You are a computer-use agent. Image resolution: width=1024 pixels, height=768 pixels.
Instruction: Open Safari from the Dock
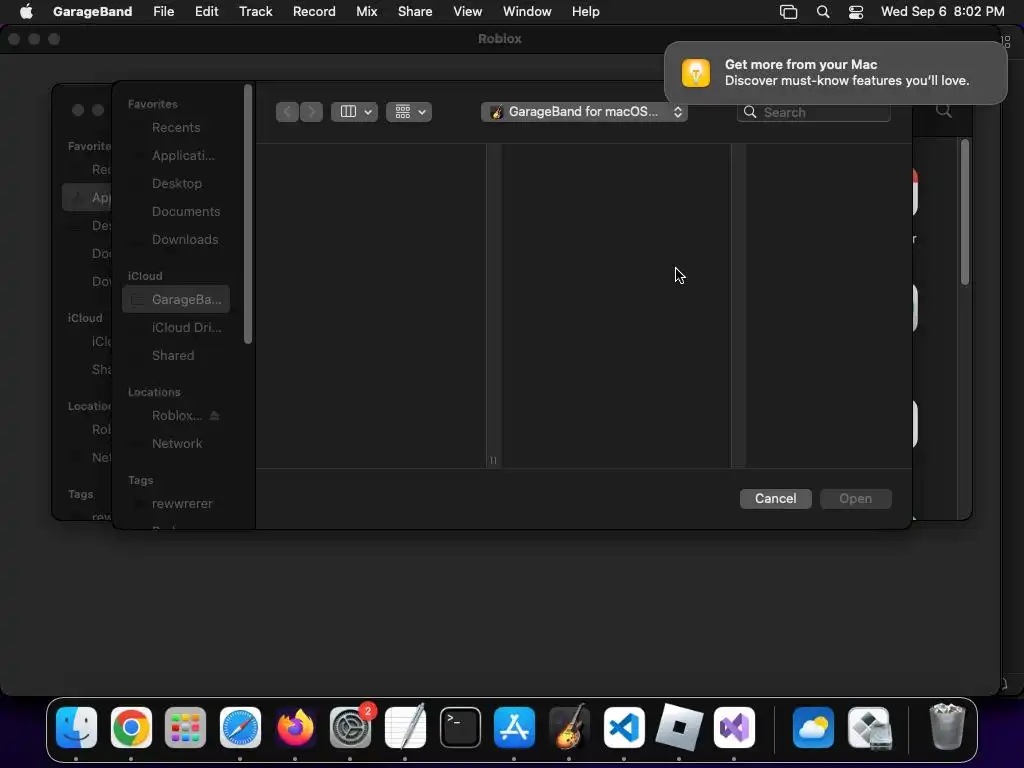pos(240,727)
